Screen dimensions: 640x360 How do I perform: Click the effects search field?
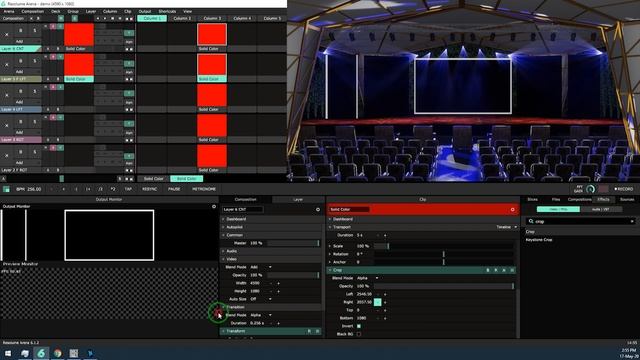(x=580, y=221)
